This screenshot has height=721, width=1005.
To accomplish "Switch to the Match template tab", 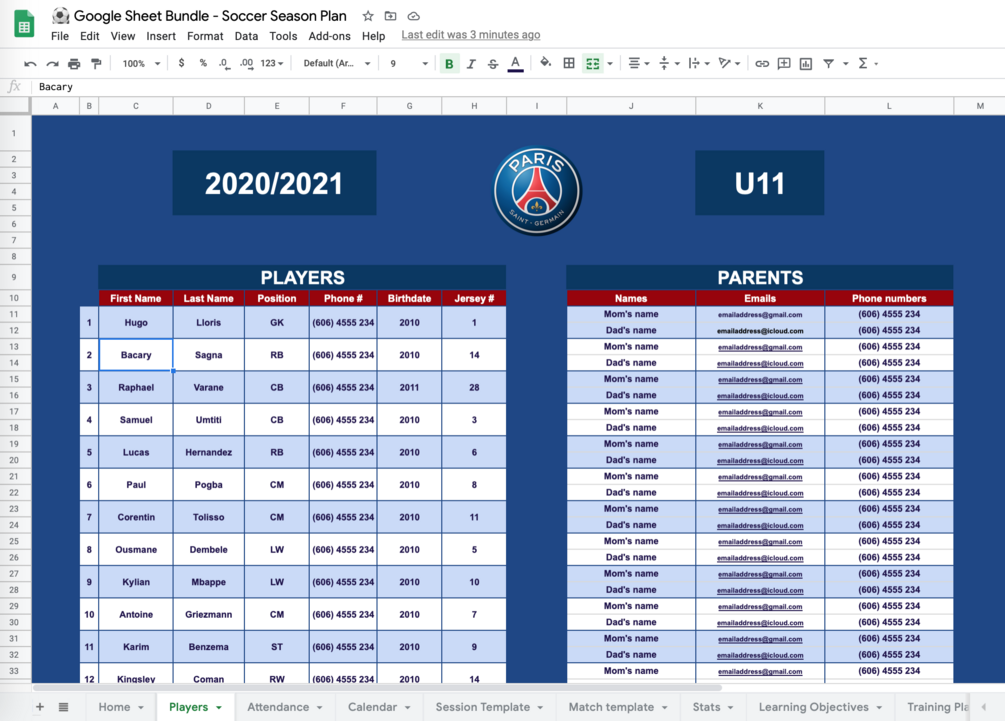I will (x=618, y=707).
